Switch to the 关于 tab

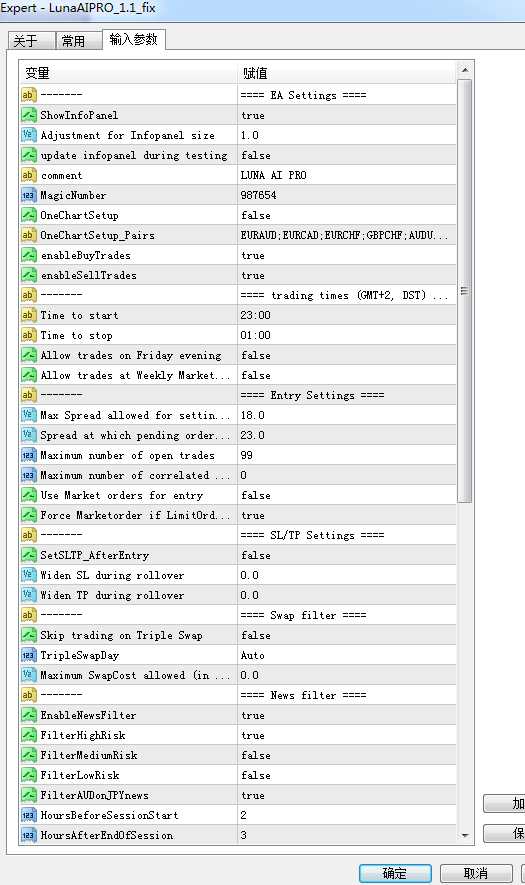31,41
